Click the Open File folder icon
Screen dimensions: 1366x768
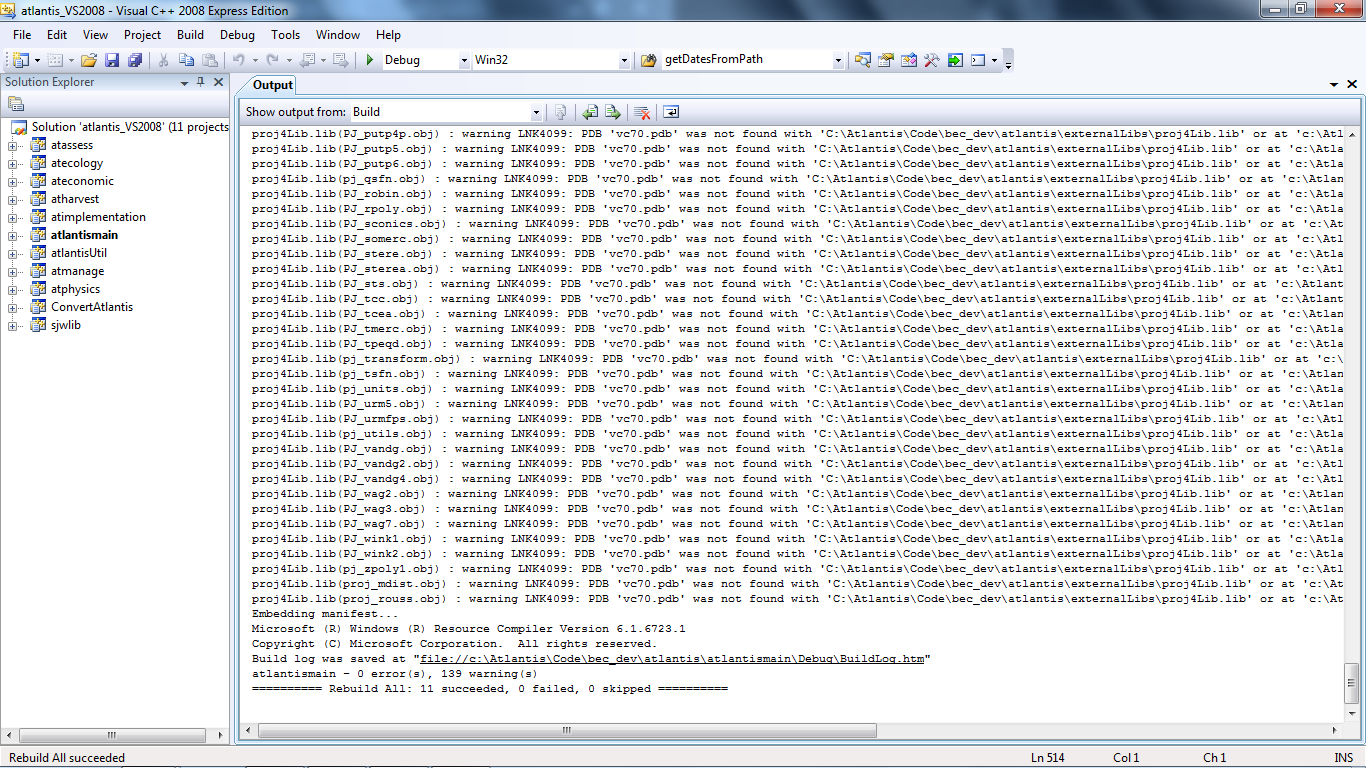point(89,60)
